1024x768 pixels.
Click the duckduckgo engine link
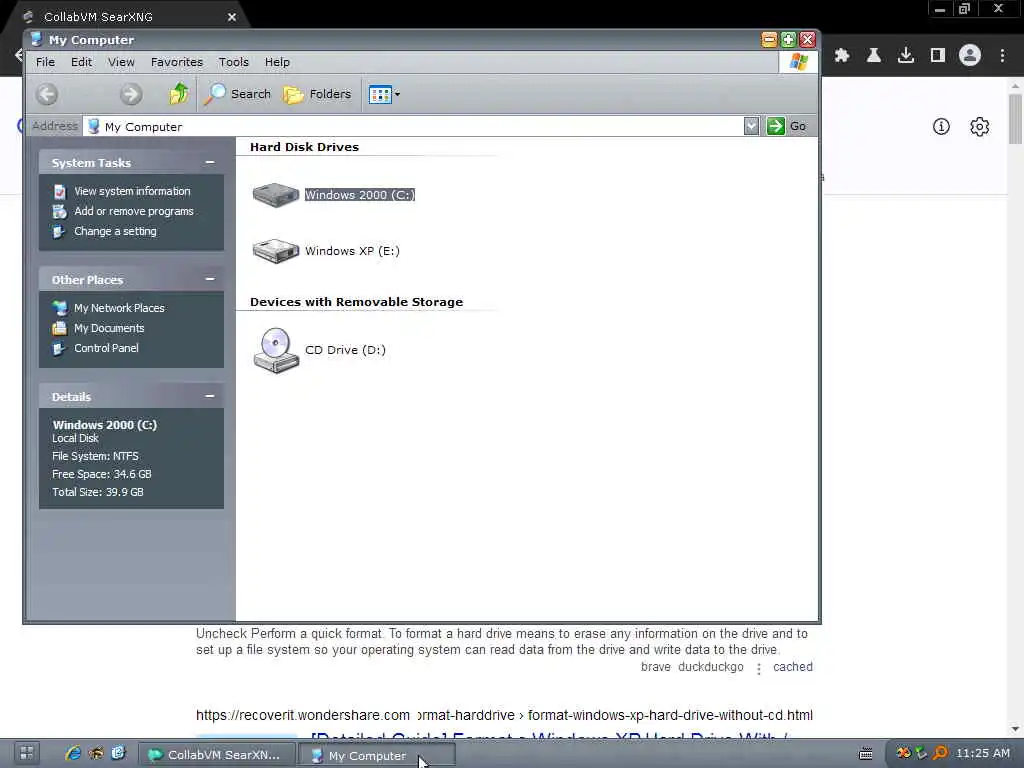click(711, 667)
